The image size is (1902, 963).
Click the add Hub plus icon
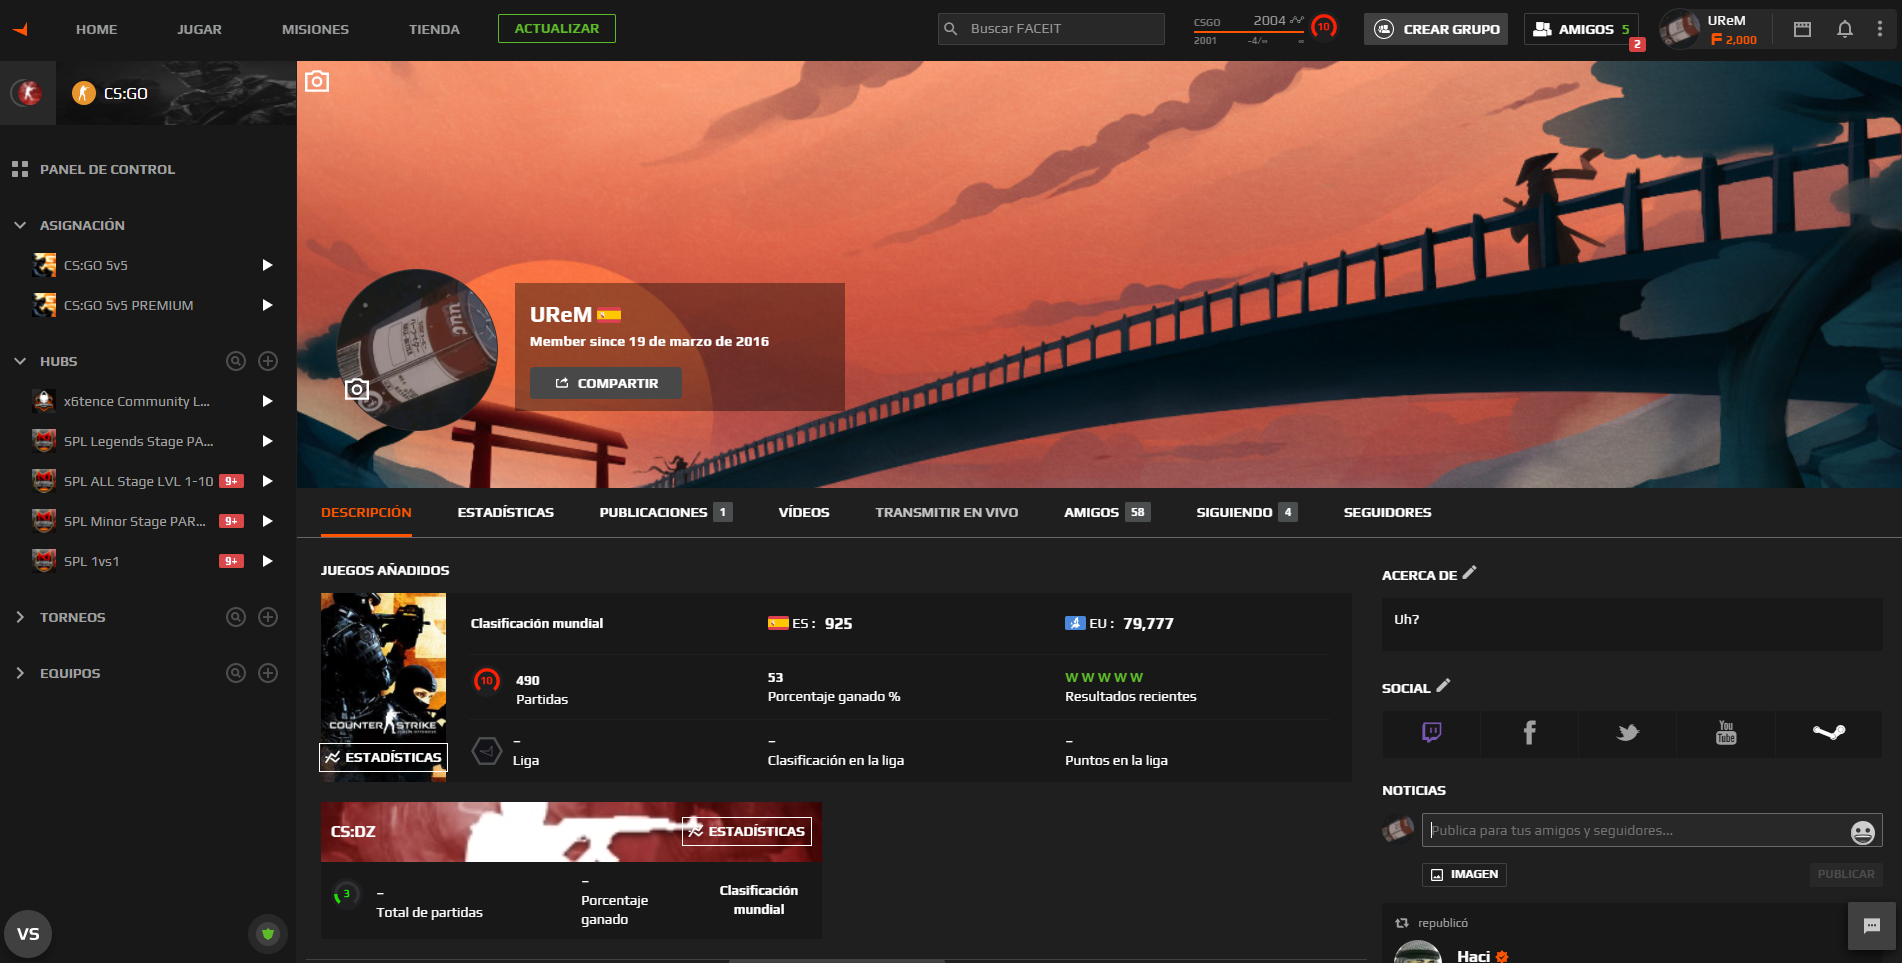[268, 361]
